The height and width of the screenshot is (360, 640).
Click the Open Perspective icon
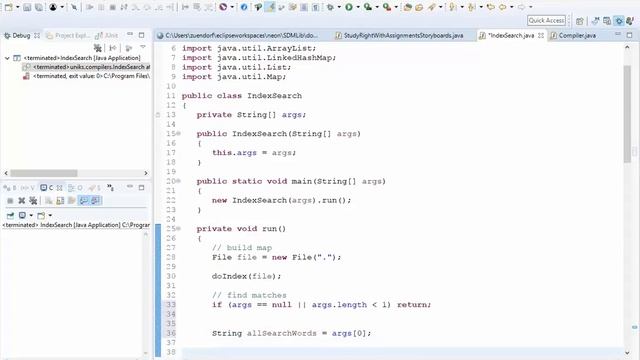pos(580,21)
